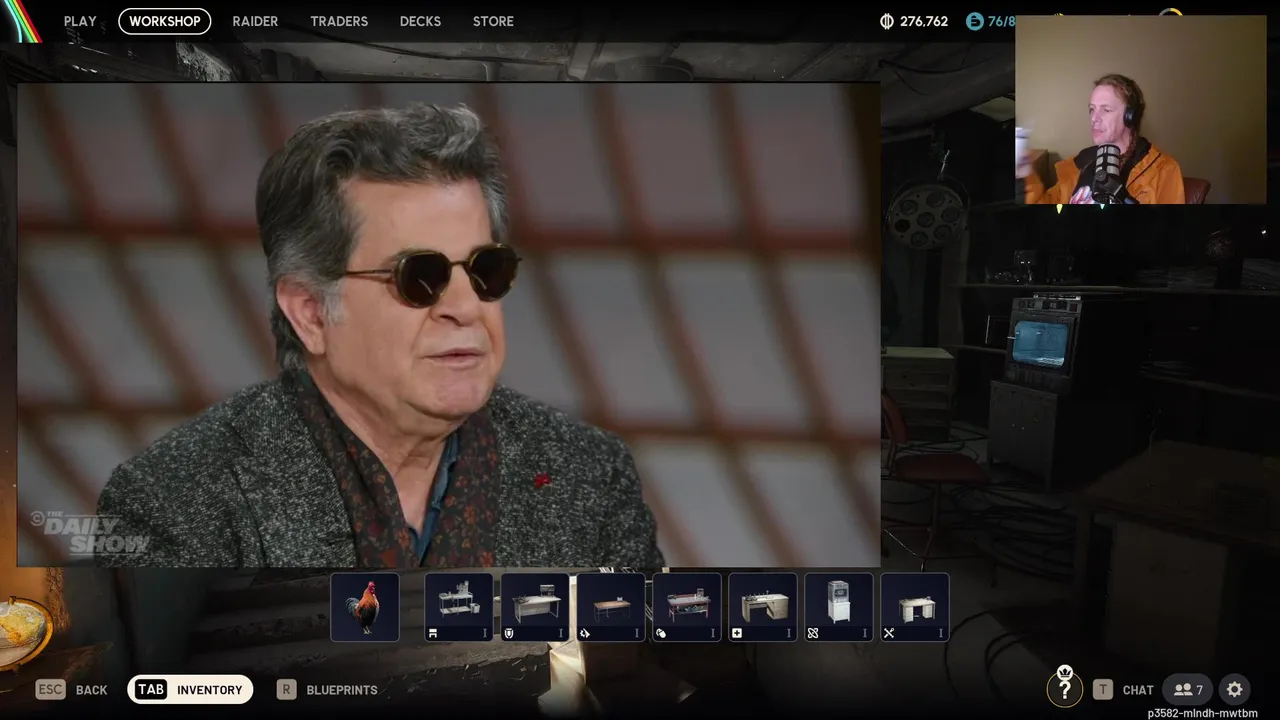This screenshot has height=720, width=1280.
Task: Open the Blueprints view
Action: (x=342, y=690)
